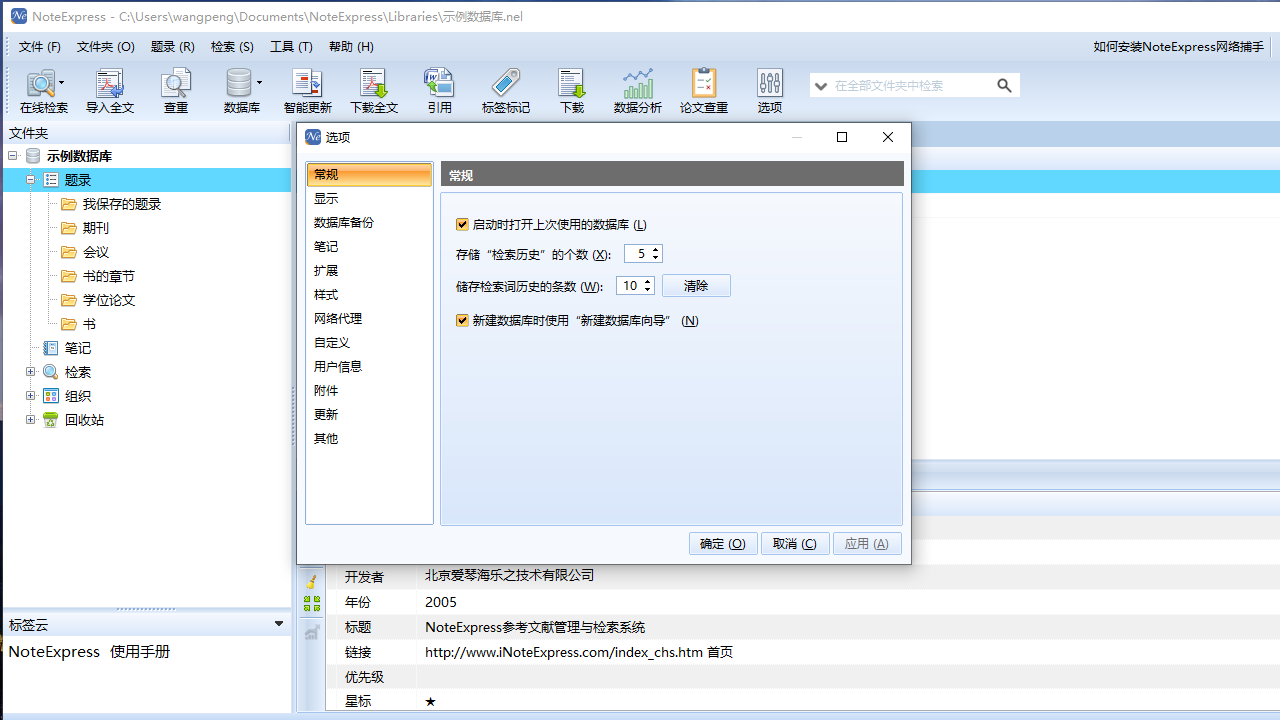The height and width of the screenshot is (720, 1280).
Task: Toggle the 启动时打开上次使用的数据库 option off
Action: click(462, 224)
